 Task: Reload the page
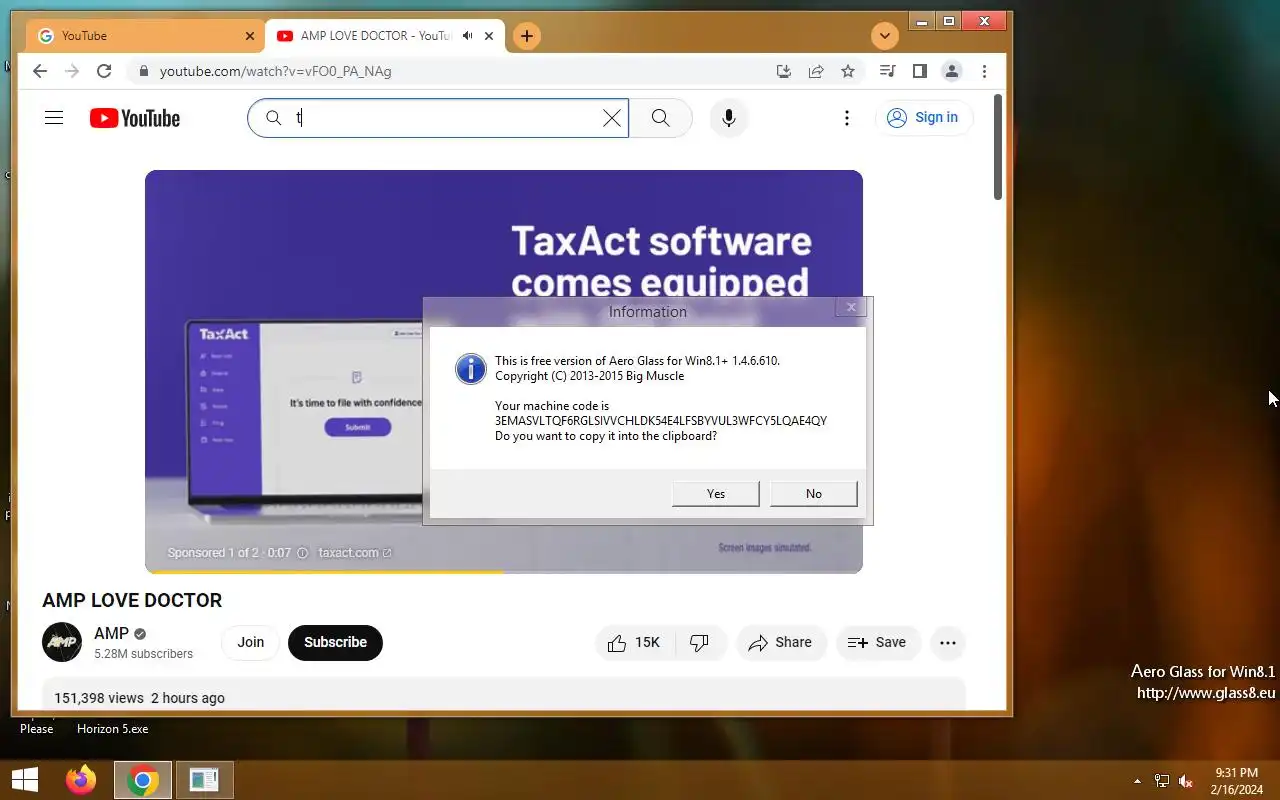[104, 71]
